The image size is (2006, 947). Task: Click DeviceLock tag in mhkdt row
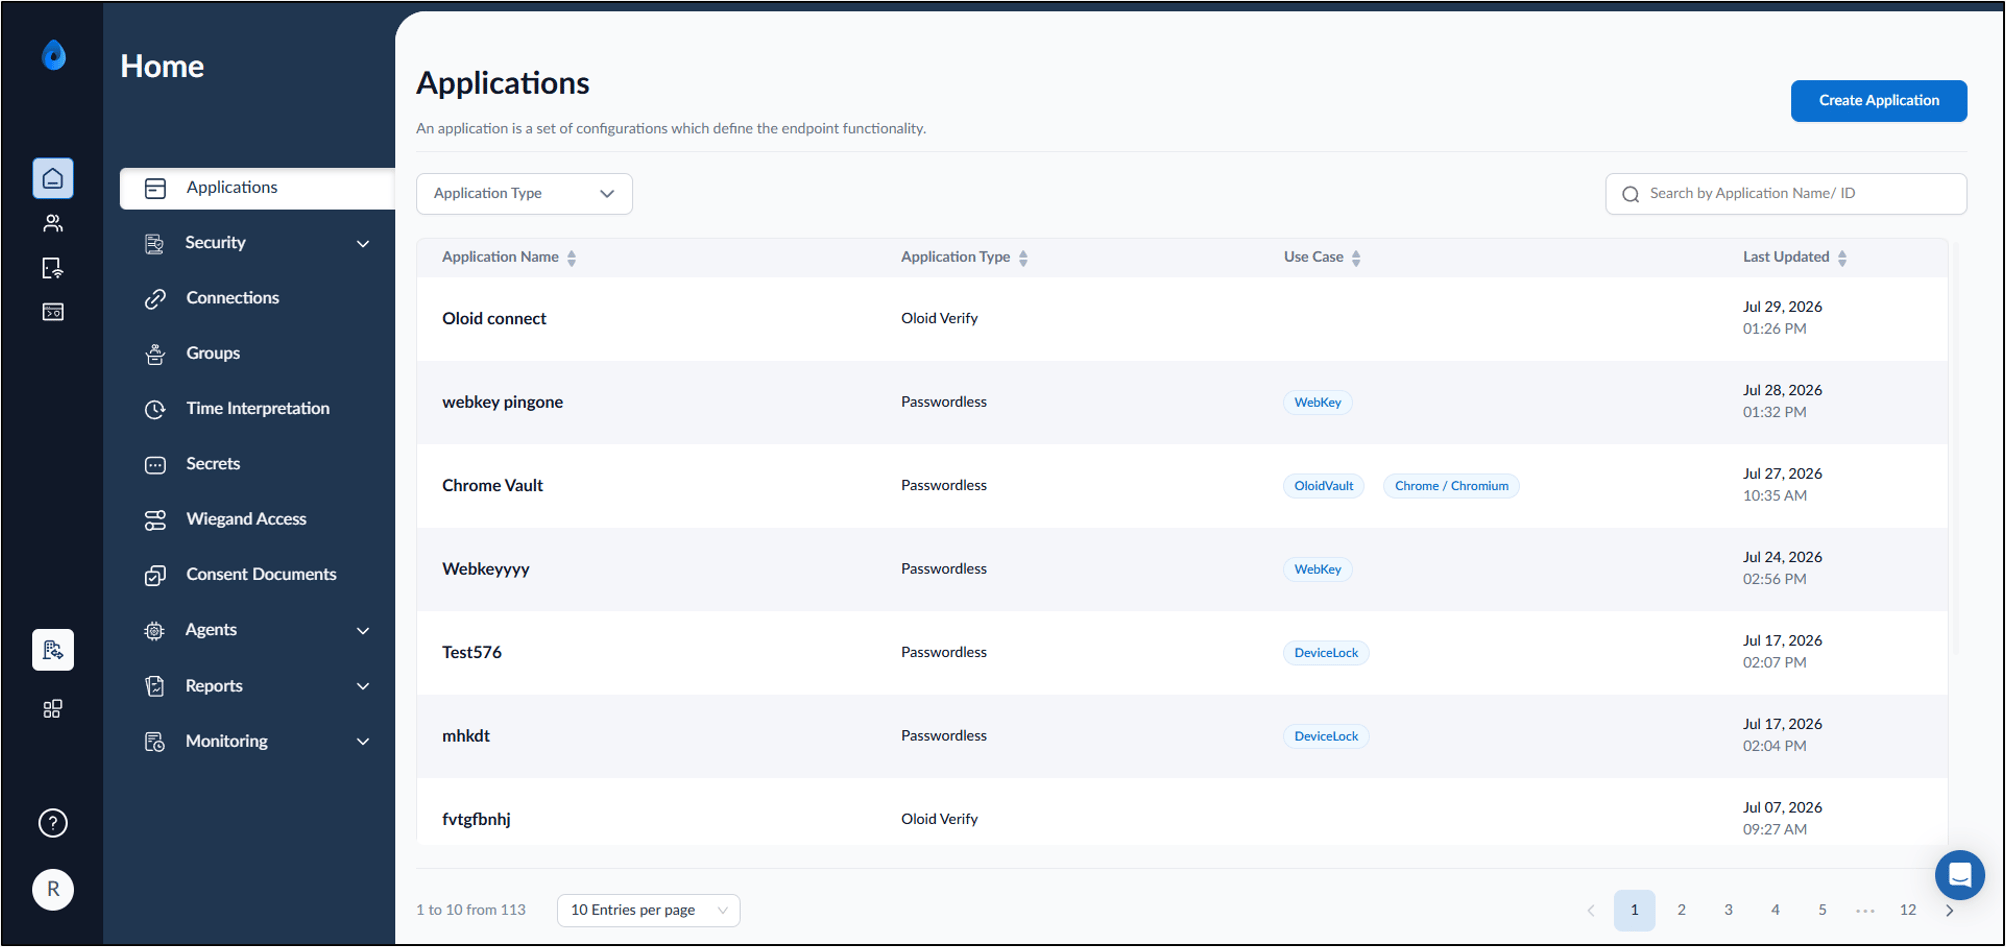(1326, 736)
